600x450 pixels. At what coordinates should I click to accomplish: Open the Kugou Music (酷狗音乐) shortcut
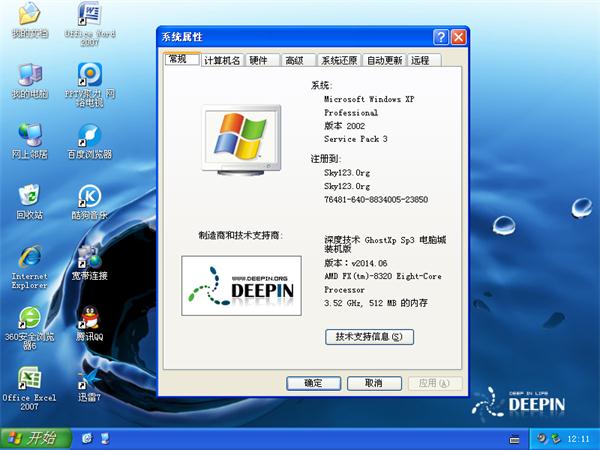(x=89, y=195)
